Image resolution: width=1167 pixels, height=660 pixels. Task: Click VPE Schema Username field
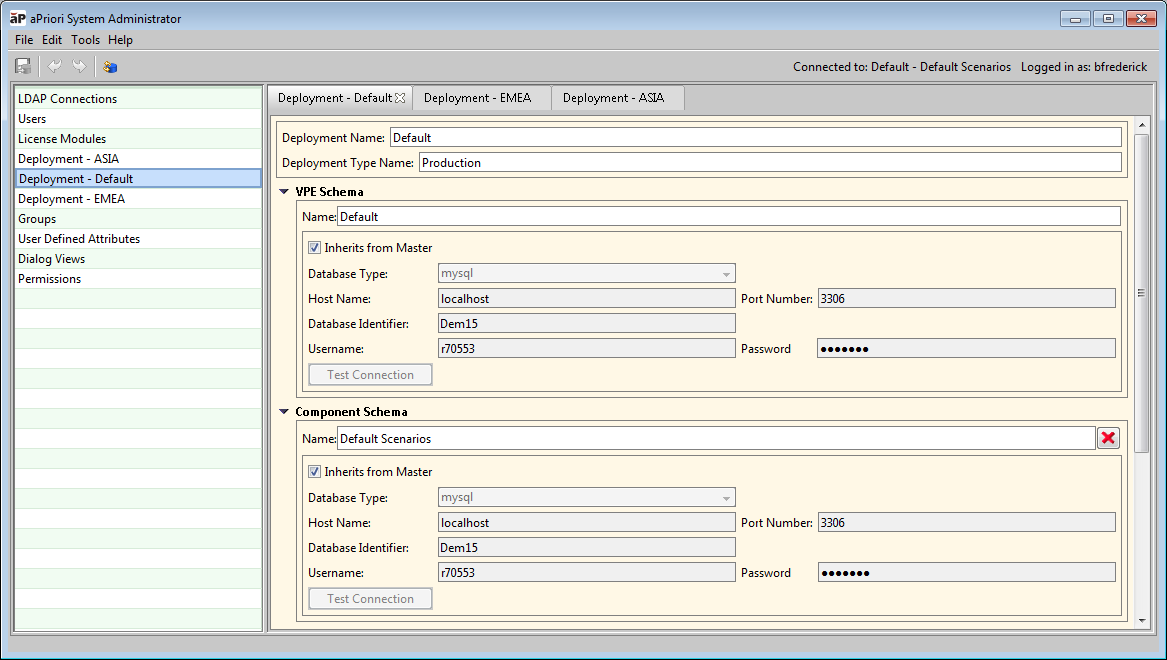tap(586, 348)
